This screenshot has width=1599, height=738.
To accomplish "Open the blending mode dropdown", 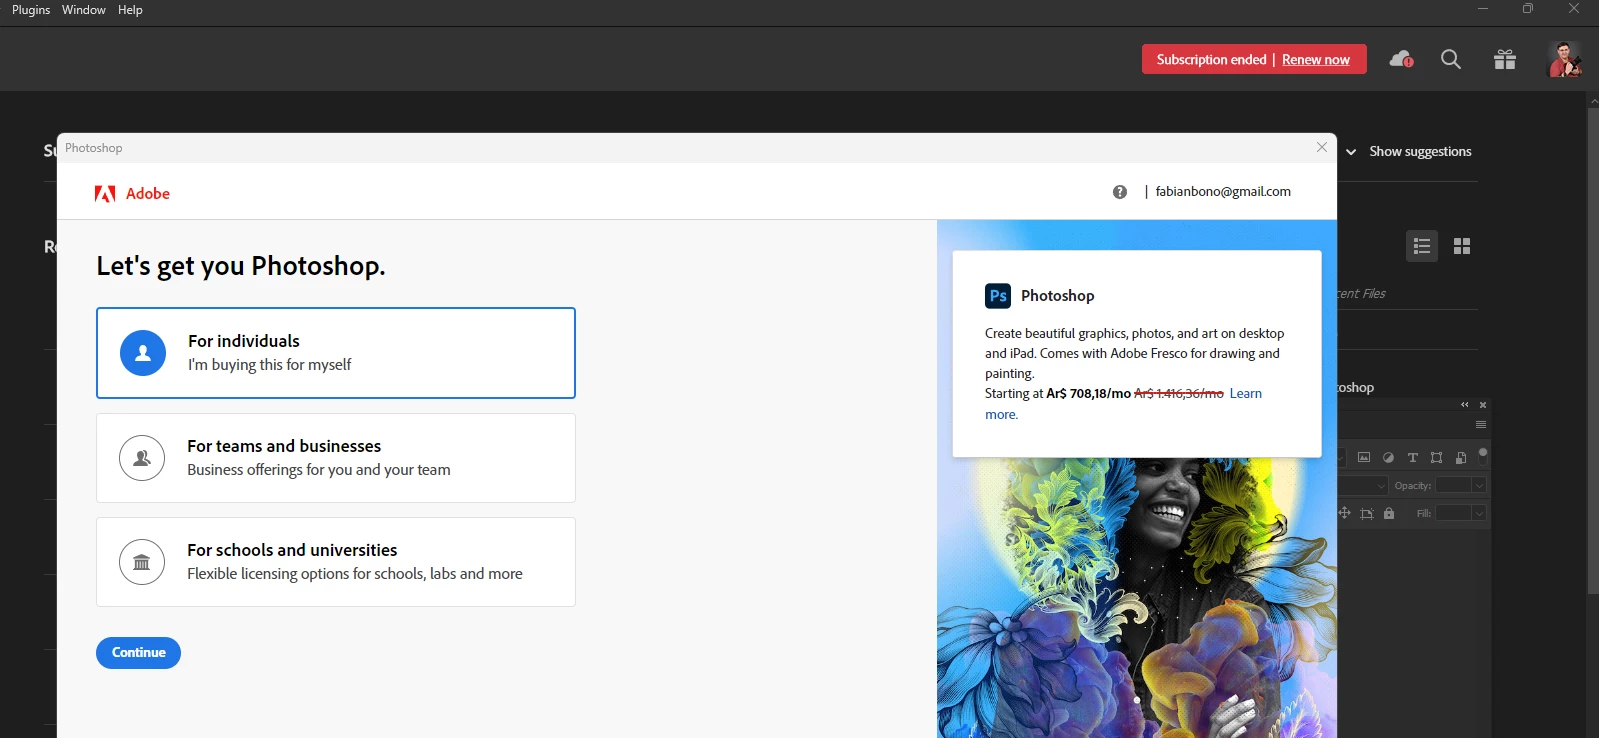I will [x=1364, y=485].
